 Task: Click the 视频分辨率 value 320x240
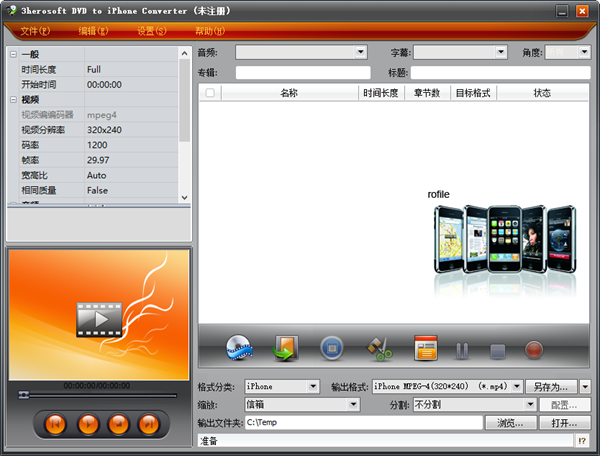click(x=131, y=130)
